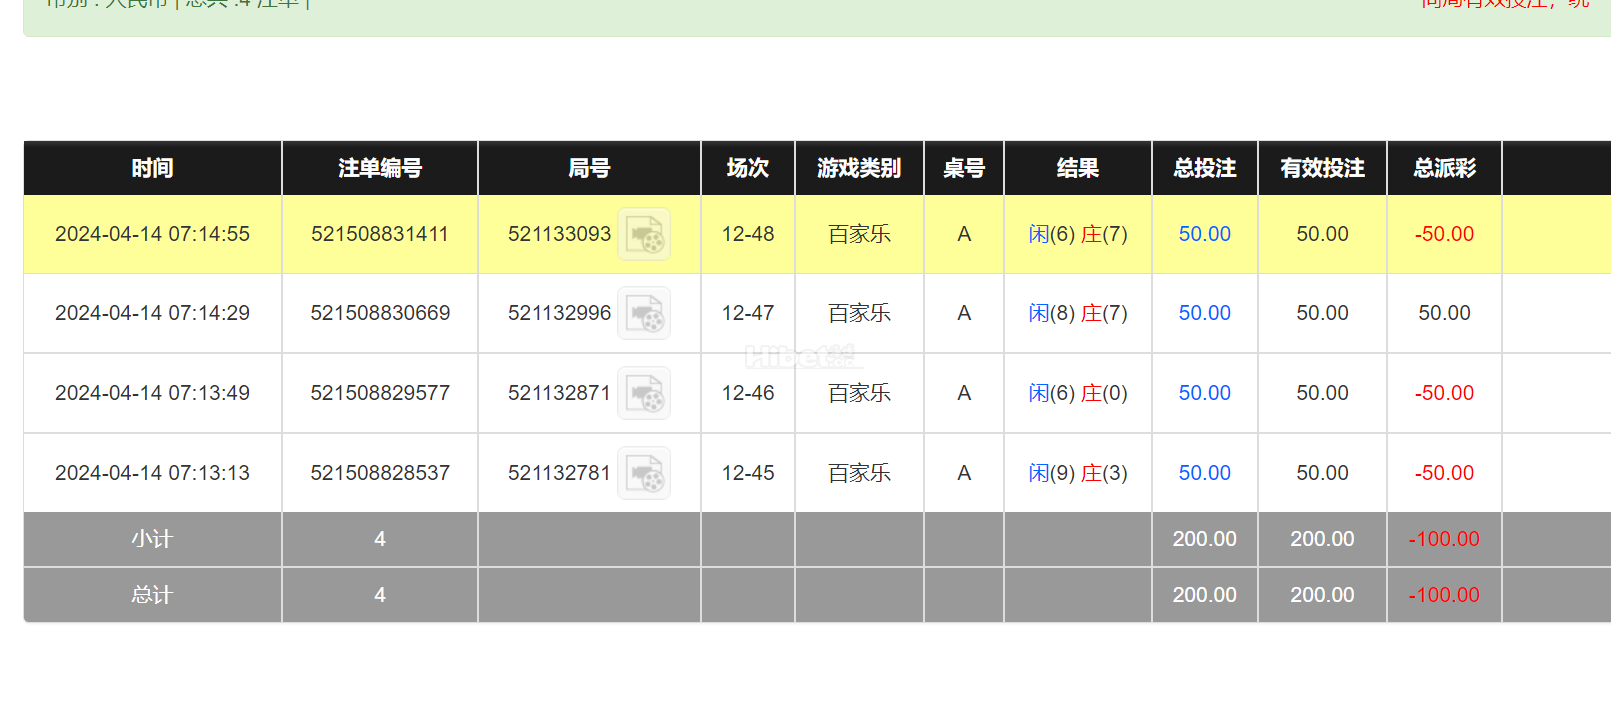Open video replay icon for round 521132781
1611x712 pixels.
coord(644,473)
